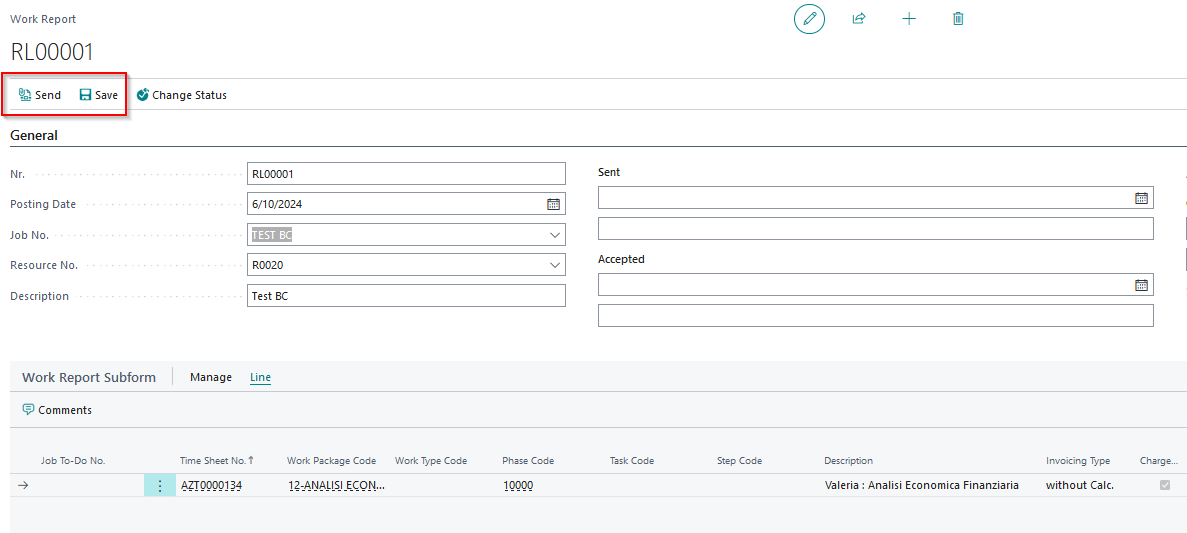This screenshot has width=1187, height=533.
Task: Expand the Resource No. dropdown
Action: [554, 265]
